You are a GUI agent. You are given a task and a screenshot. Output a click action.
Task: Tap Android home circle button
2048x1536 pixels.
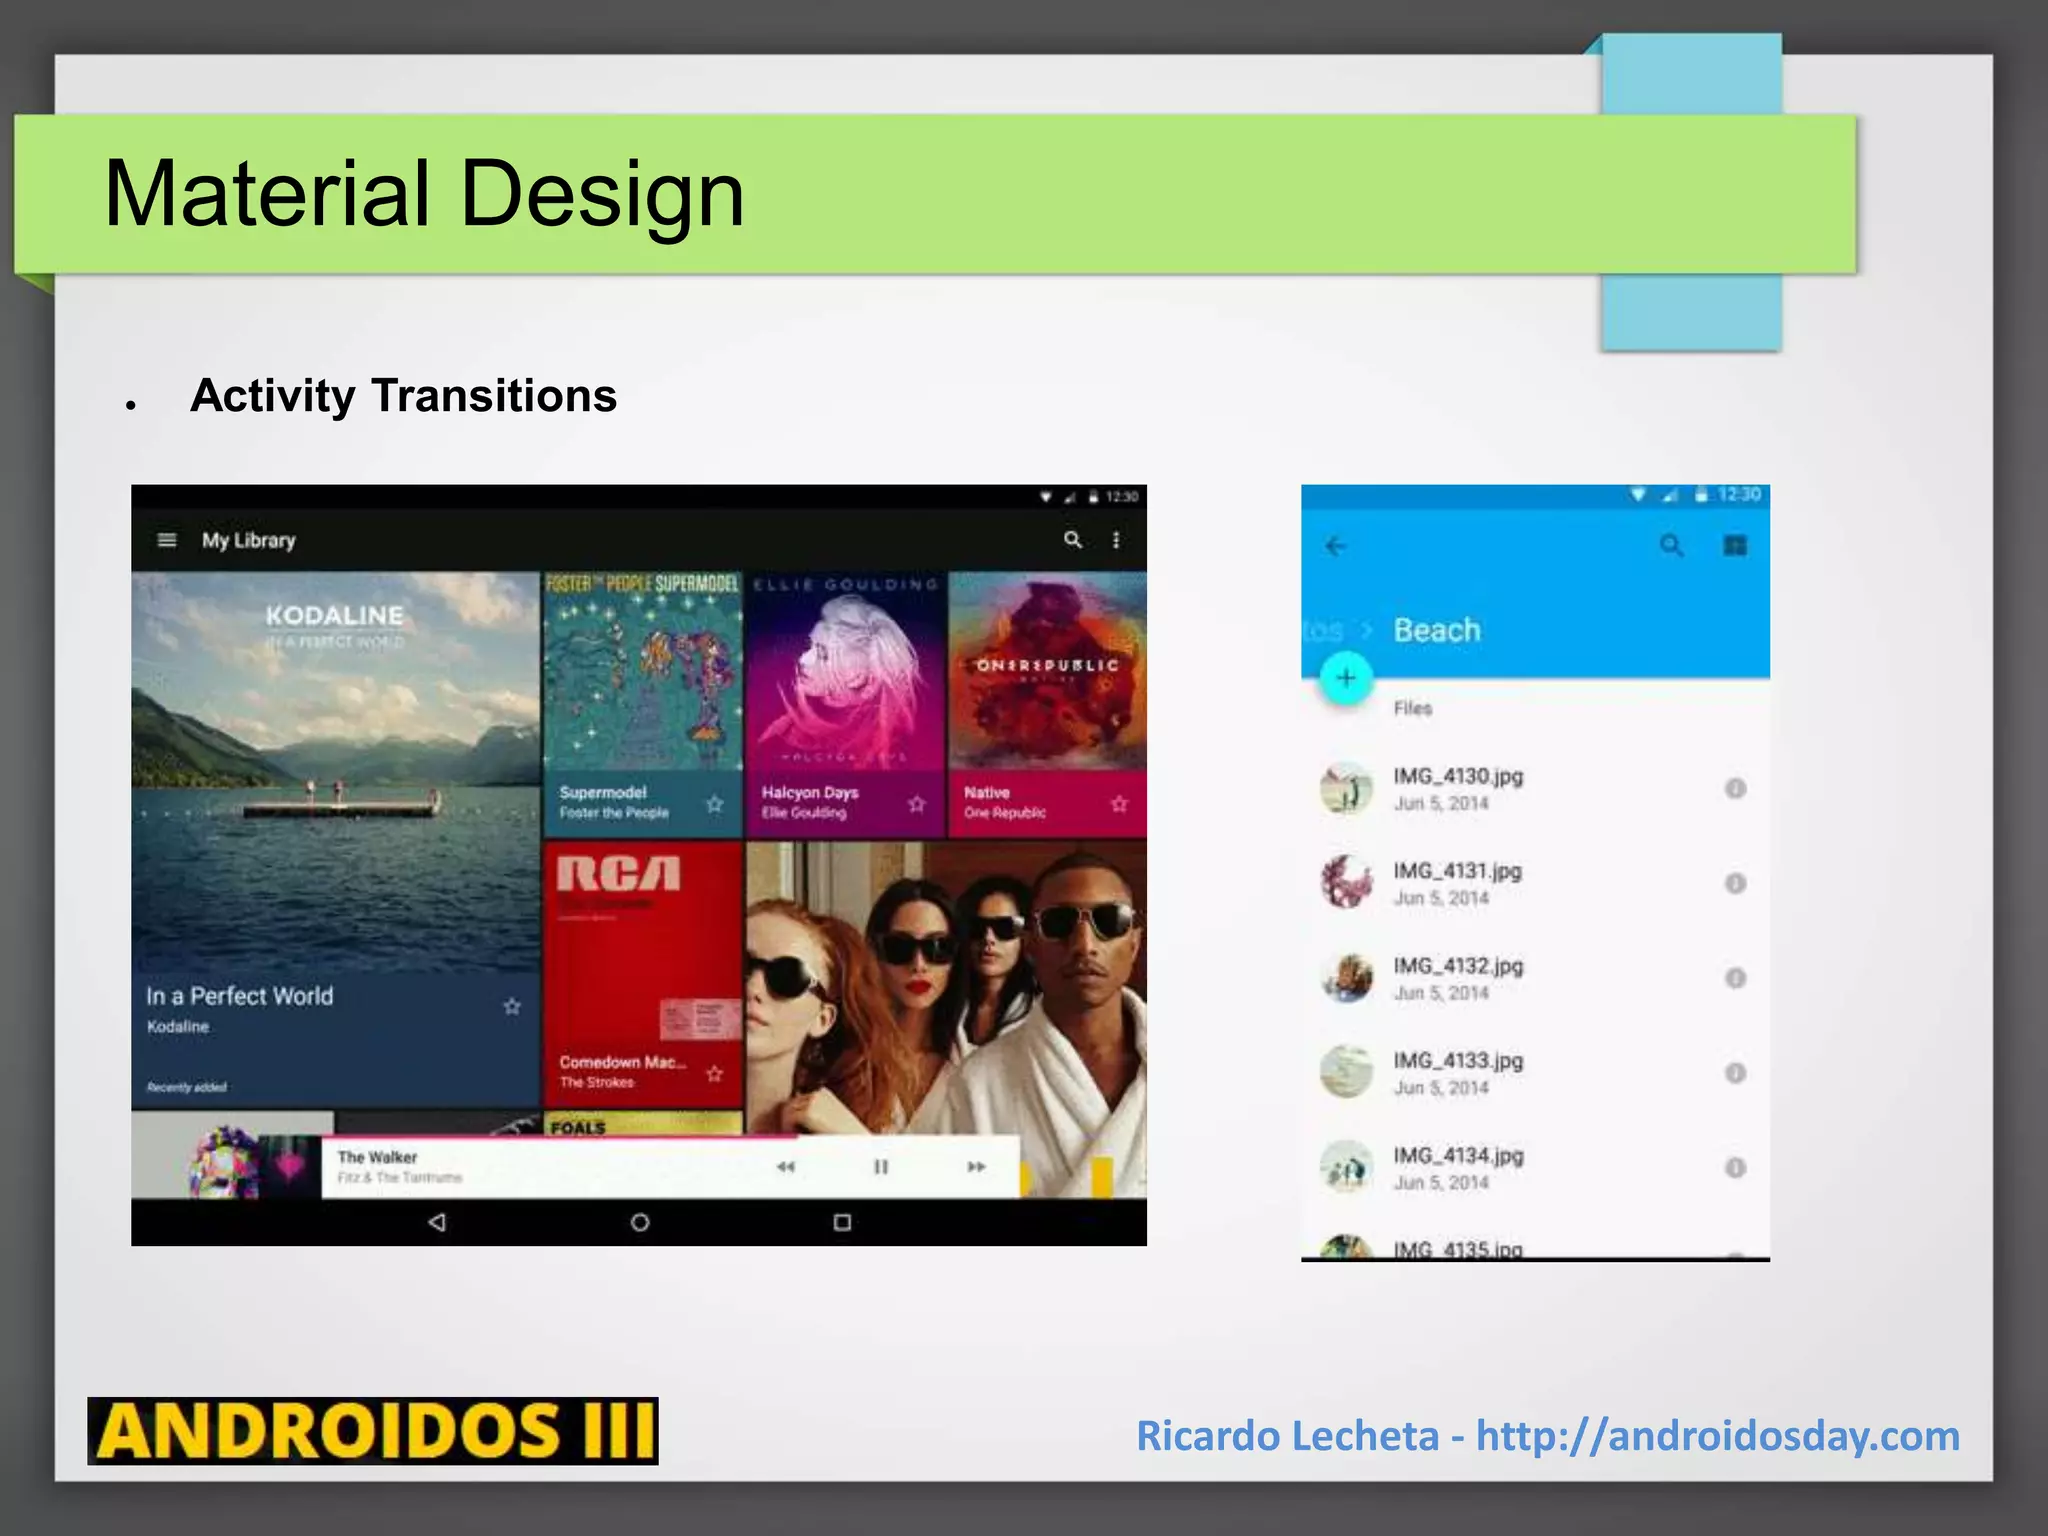coord(640,1222)
